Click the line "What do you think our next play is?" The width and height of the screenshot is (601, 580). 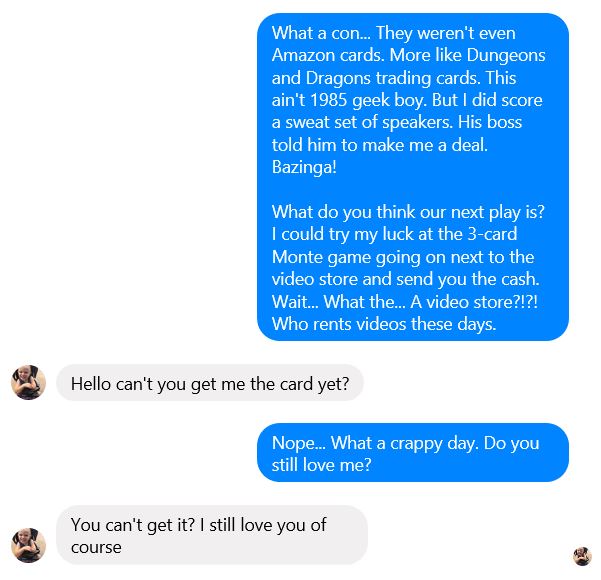click(408, 212)
